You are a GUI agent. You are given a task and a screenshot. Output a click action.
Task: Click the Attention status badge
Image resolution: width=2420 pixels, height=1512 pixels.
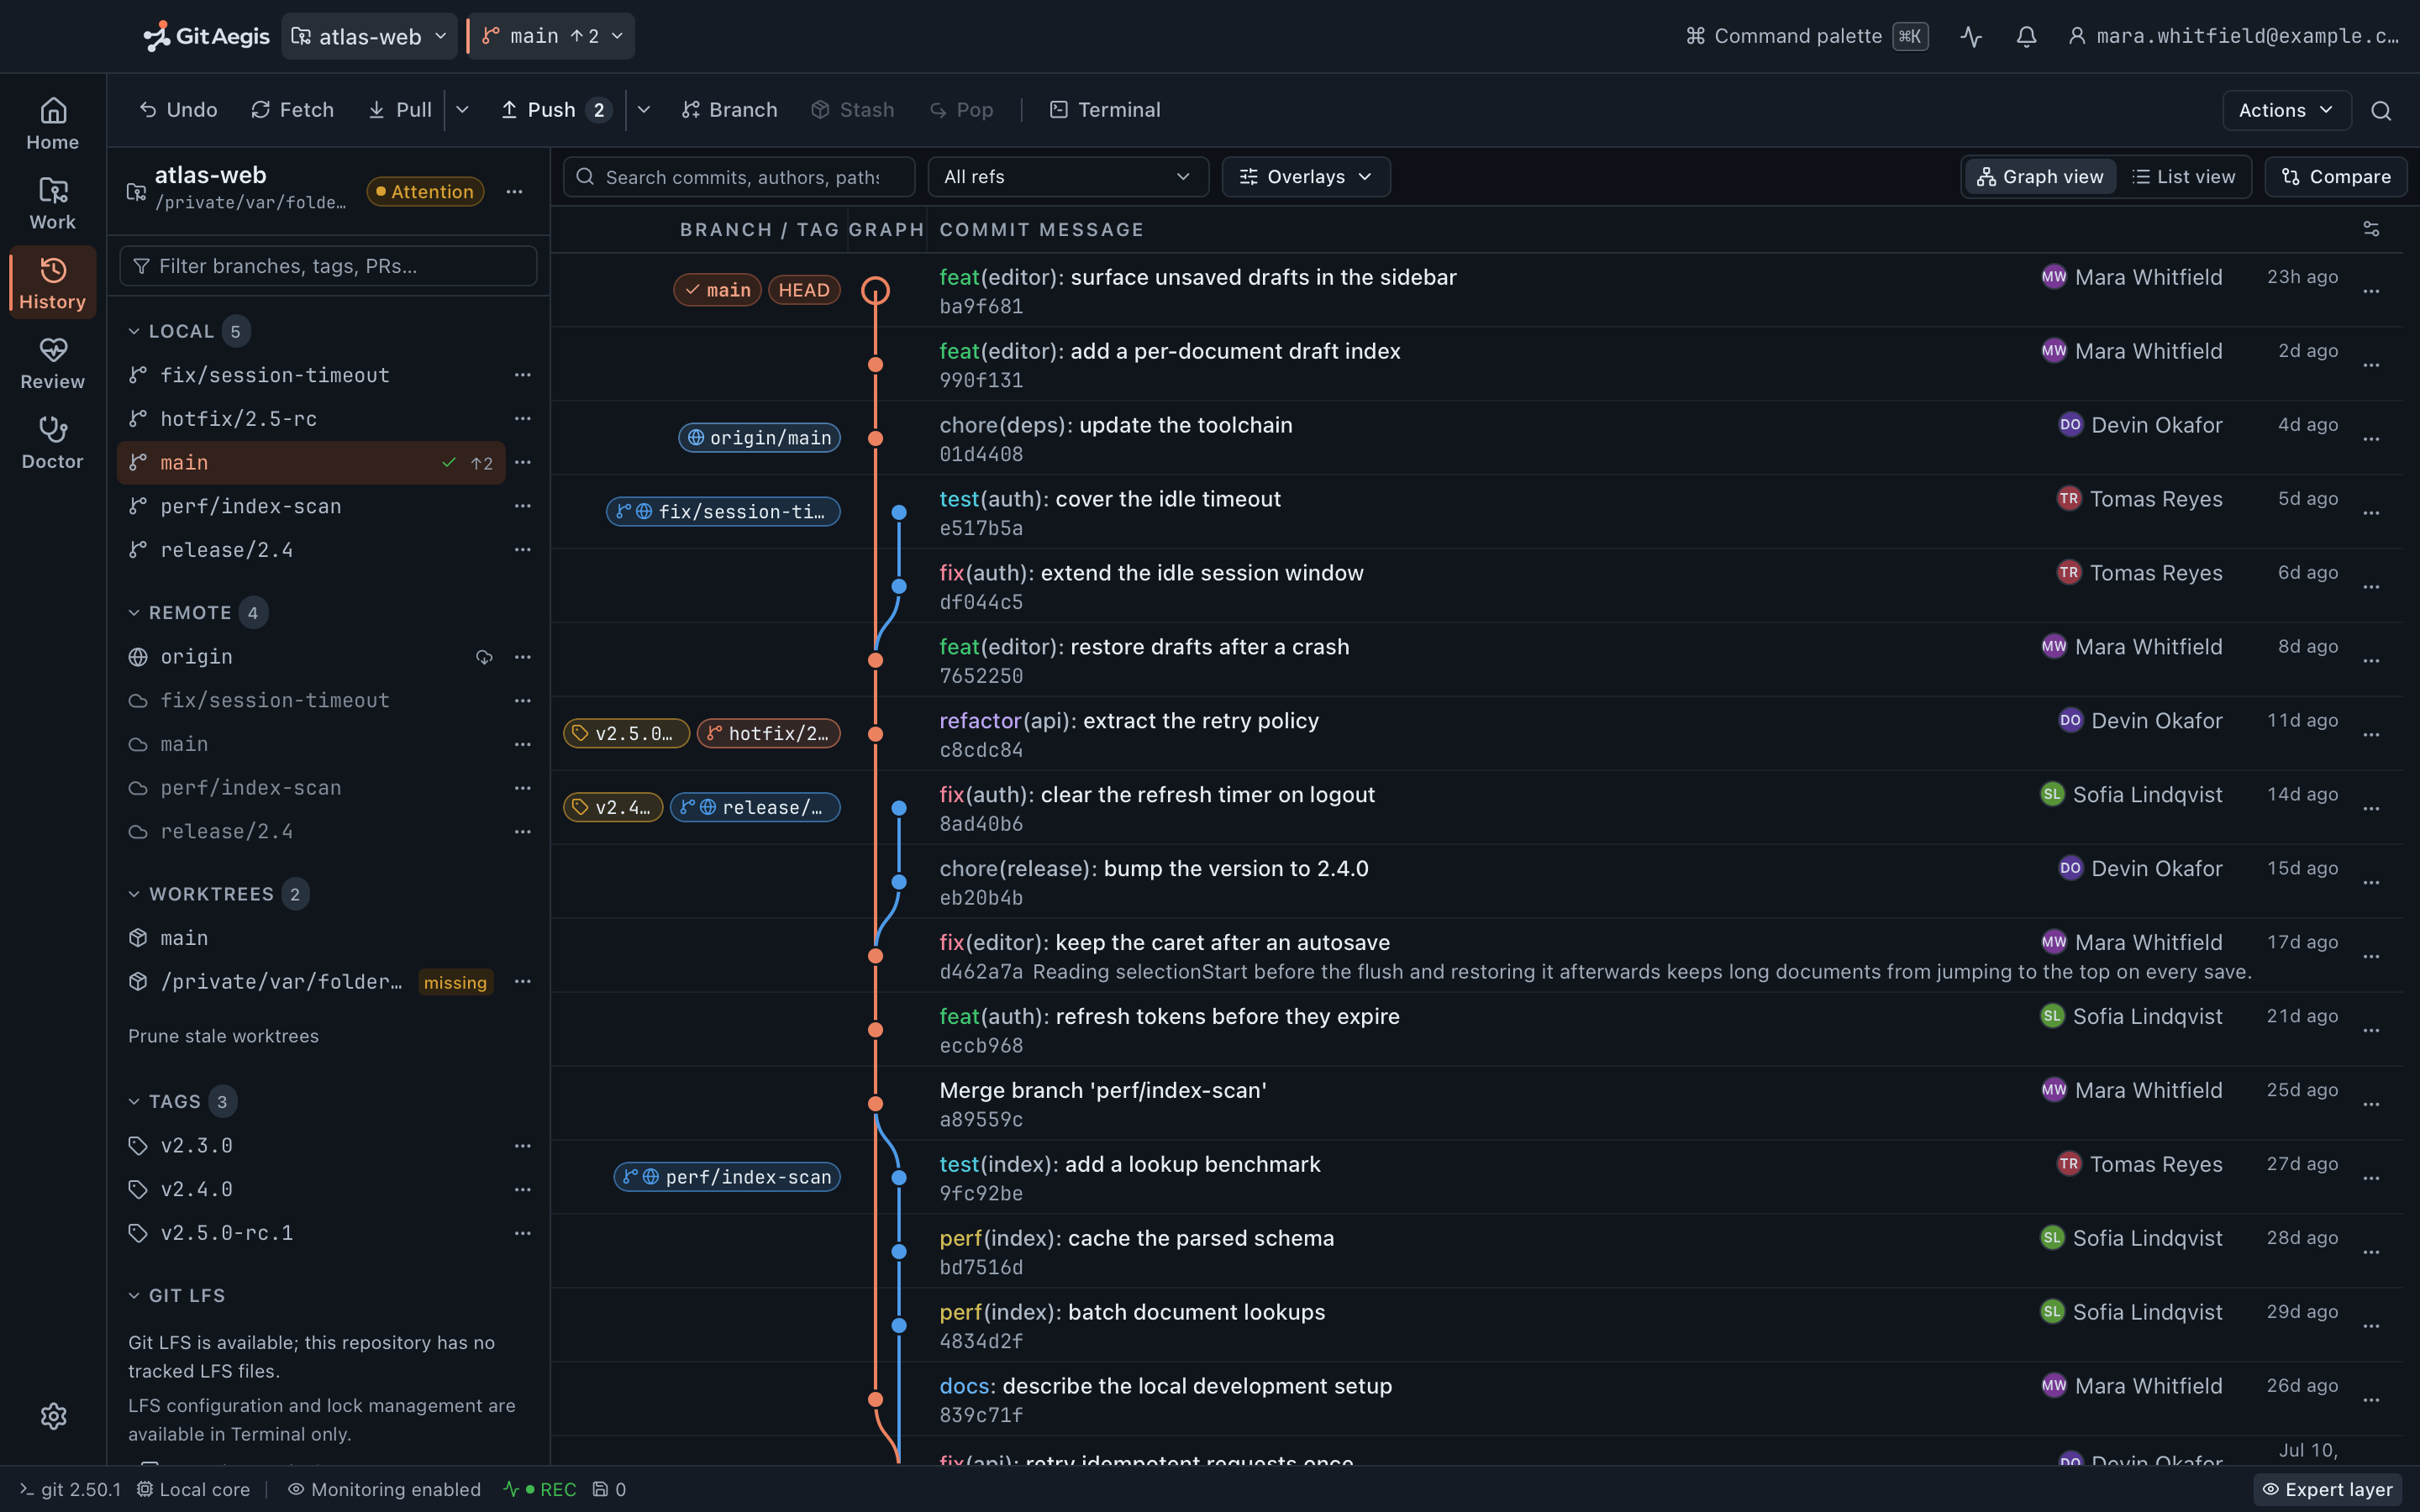pos(425,191)
